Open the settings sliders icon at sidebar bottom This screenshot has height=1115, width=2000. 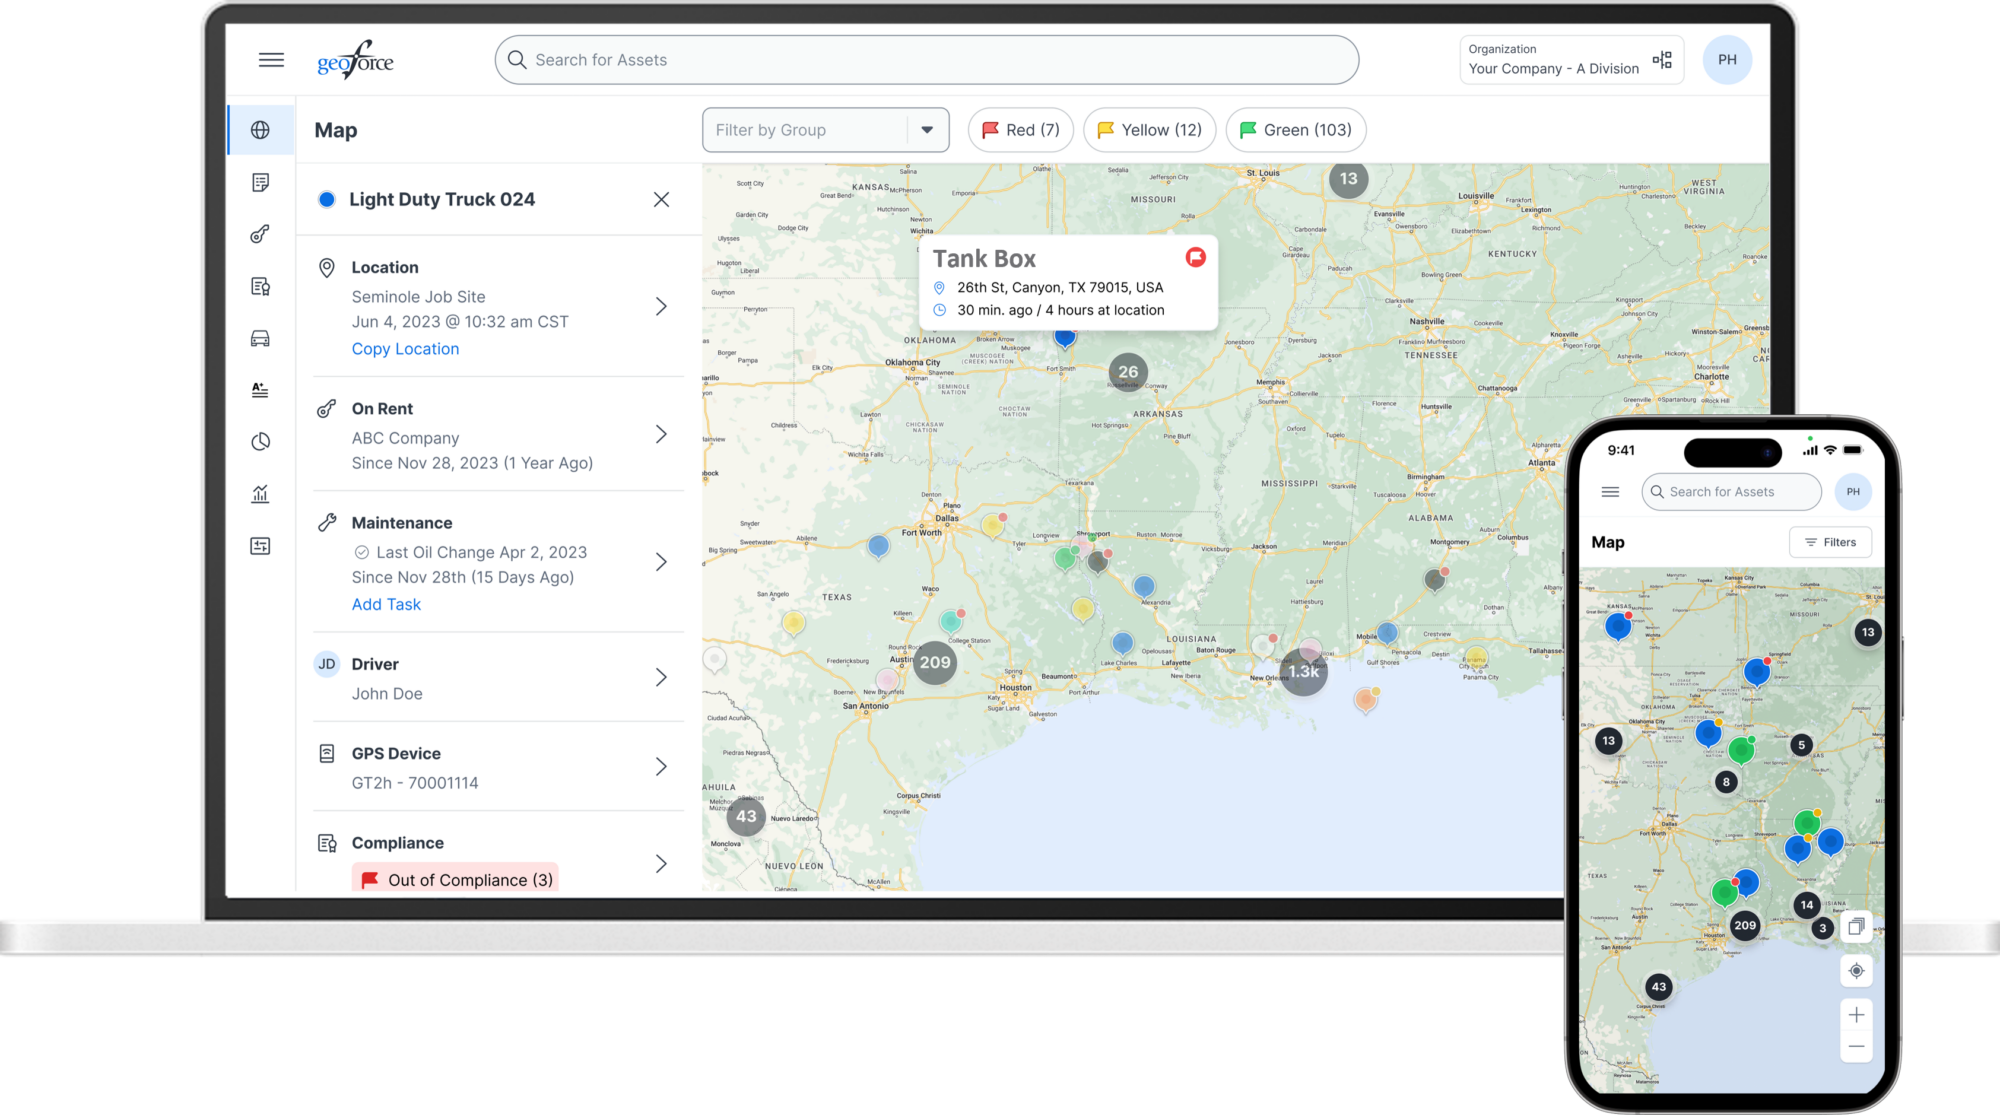coord(260,545)
